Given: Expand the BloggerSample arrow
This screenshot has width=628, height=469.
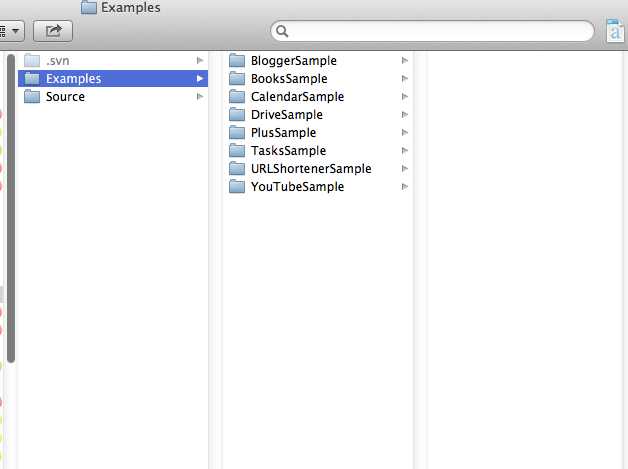Looking at the screenshot, I should [x=405, y=60].
